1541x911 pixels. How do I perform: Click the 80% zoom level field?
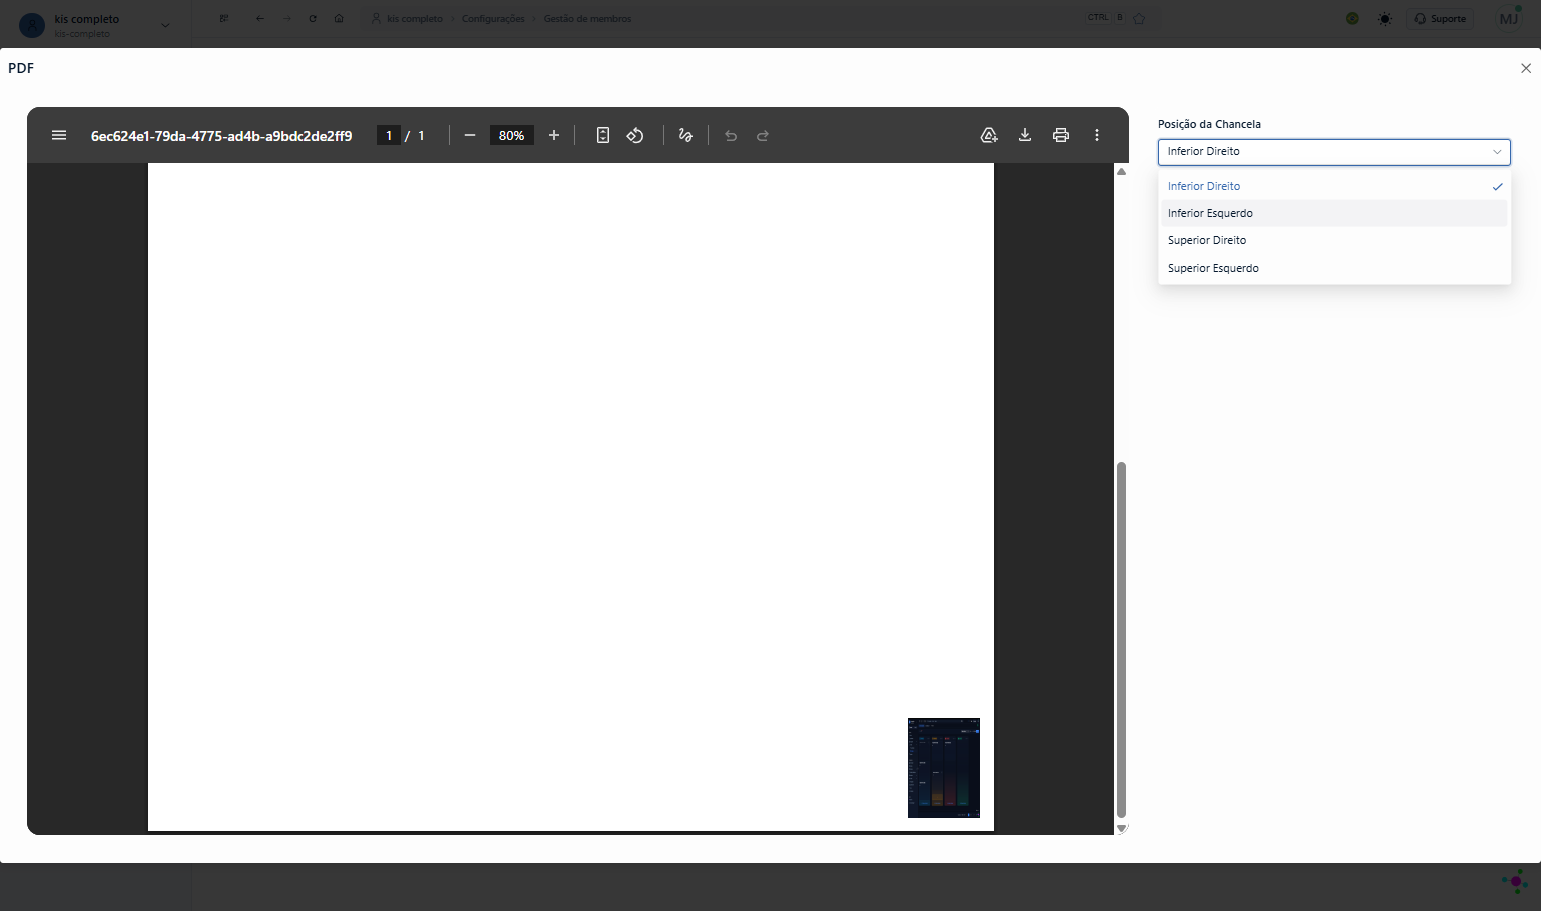pyautogui.click(x=511, y=135)
